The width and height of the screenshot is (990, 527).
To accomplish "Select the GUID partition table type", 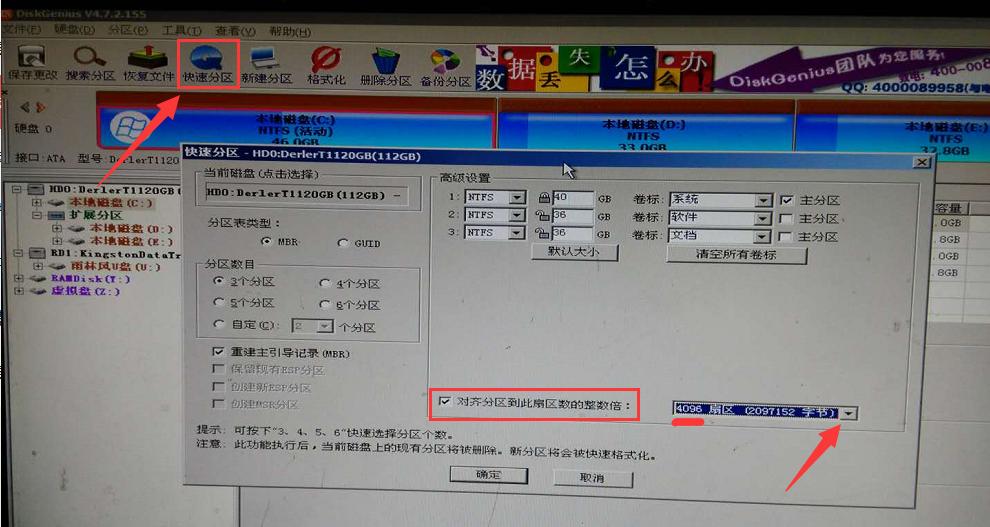I will pos(343,243).
